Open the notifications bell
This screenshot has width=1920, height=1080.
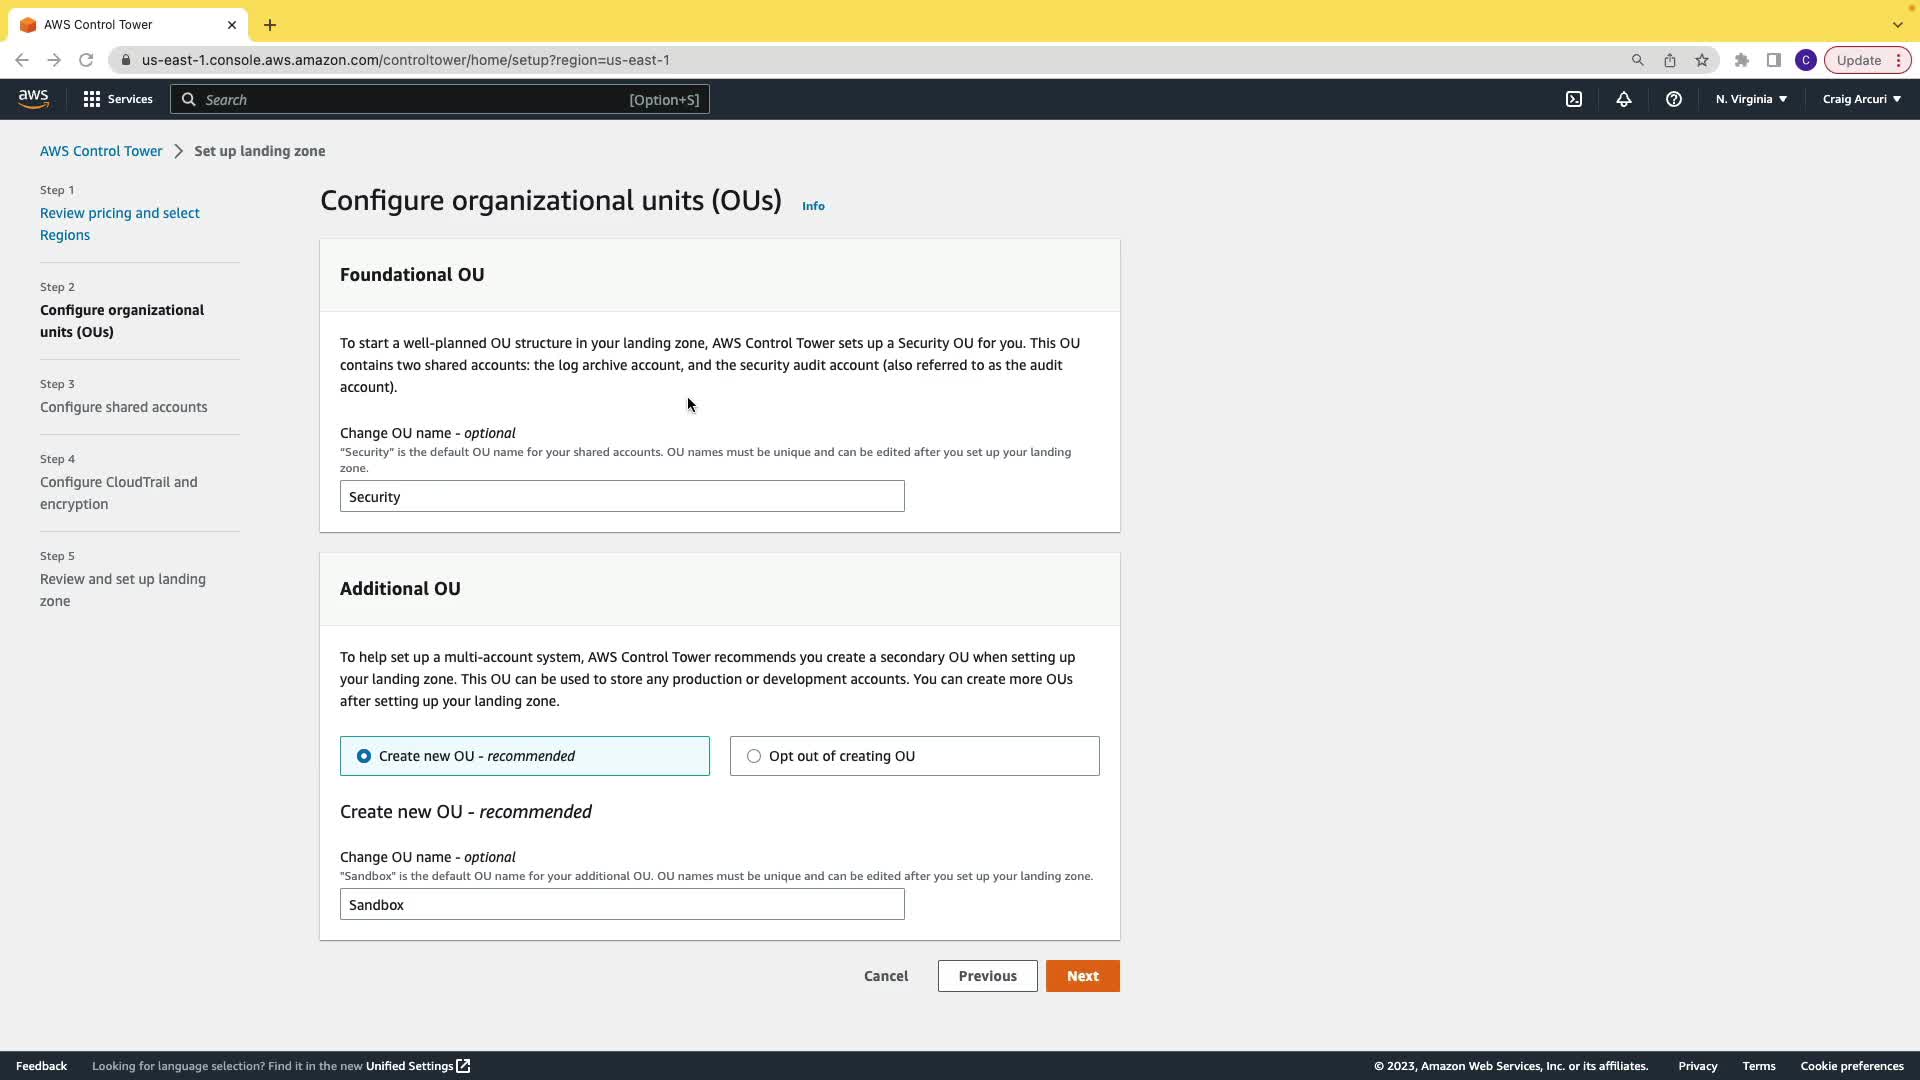click(1624, 99)
